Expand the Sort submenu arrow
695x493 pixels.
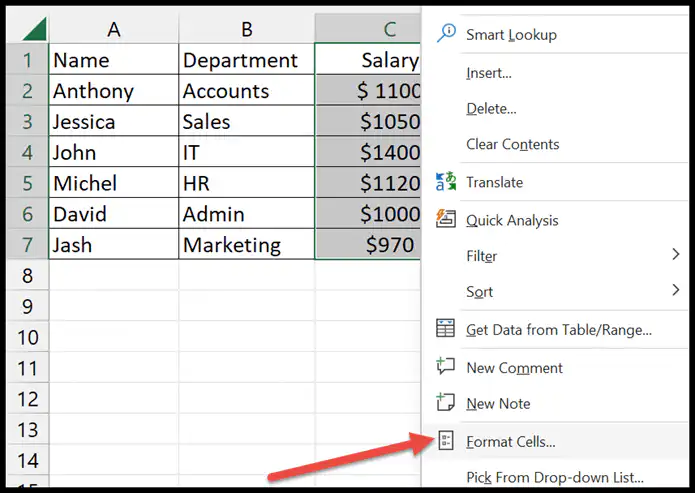675,290
